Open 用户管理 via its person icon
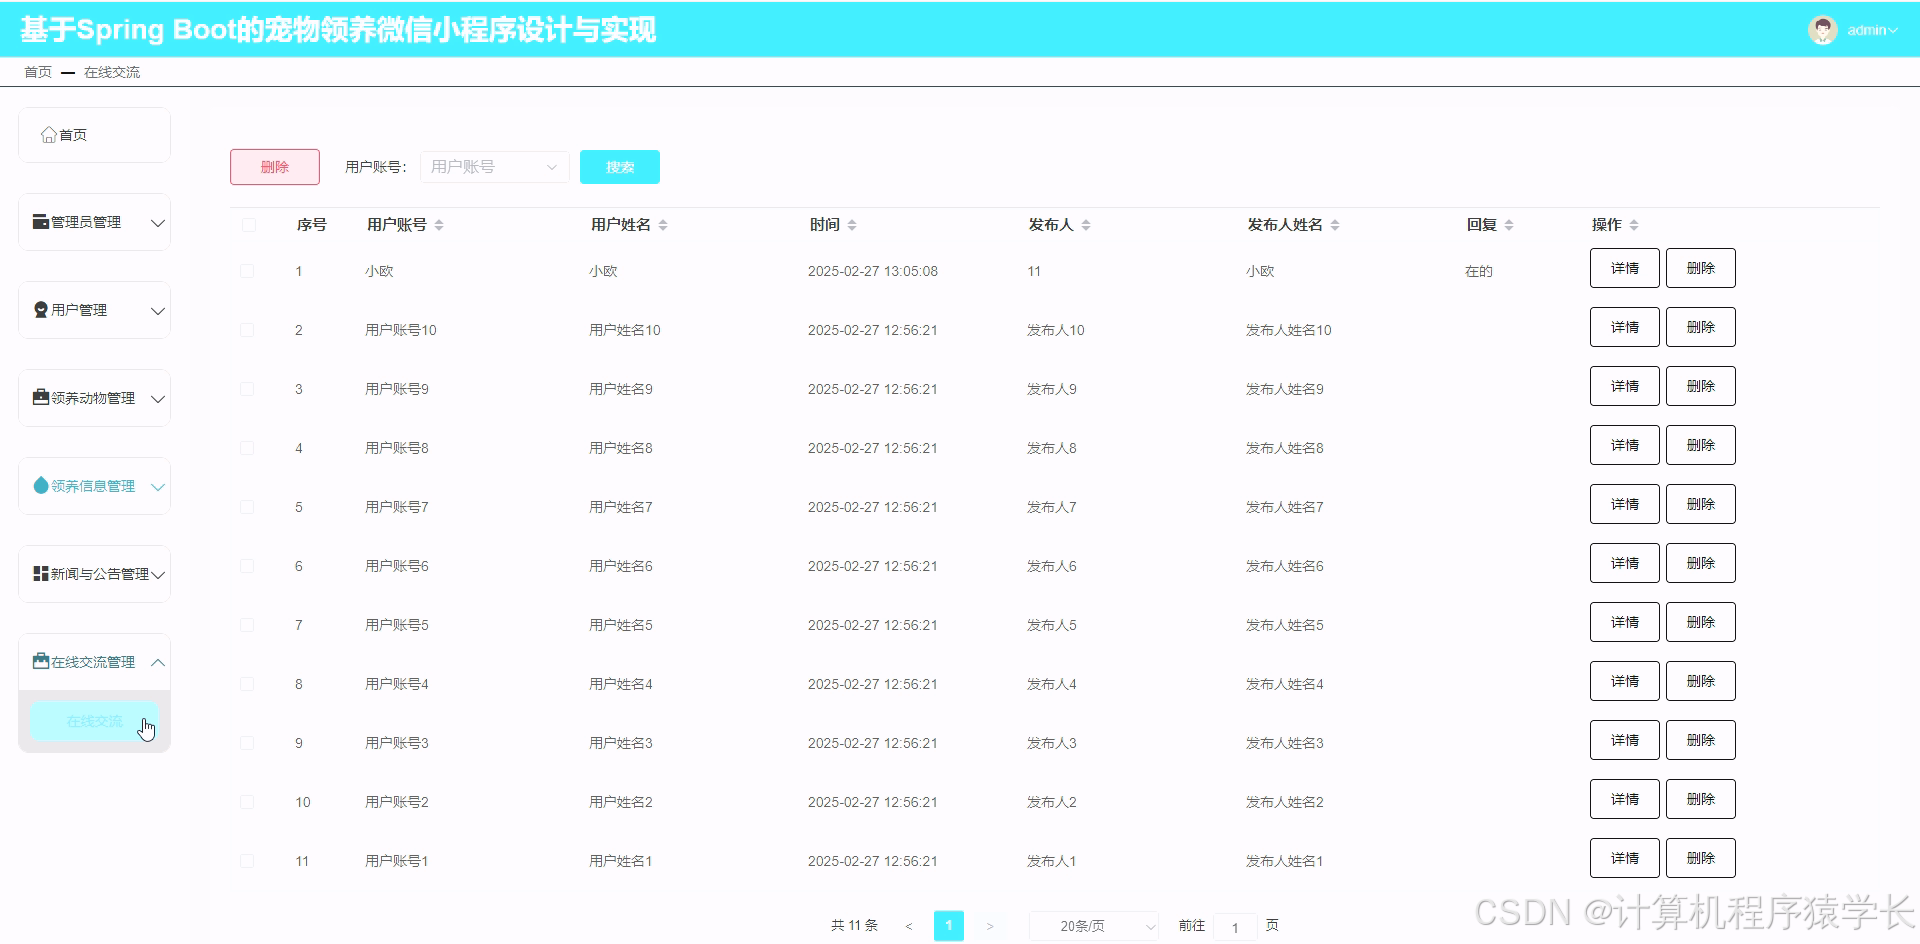 pyautogui.click(x=40, y=309)
